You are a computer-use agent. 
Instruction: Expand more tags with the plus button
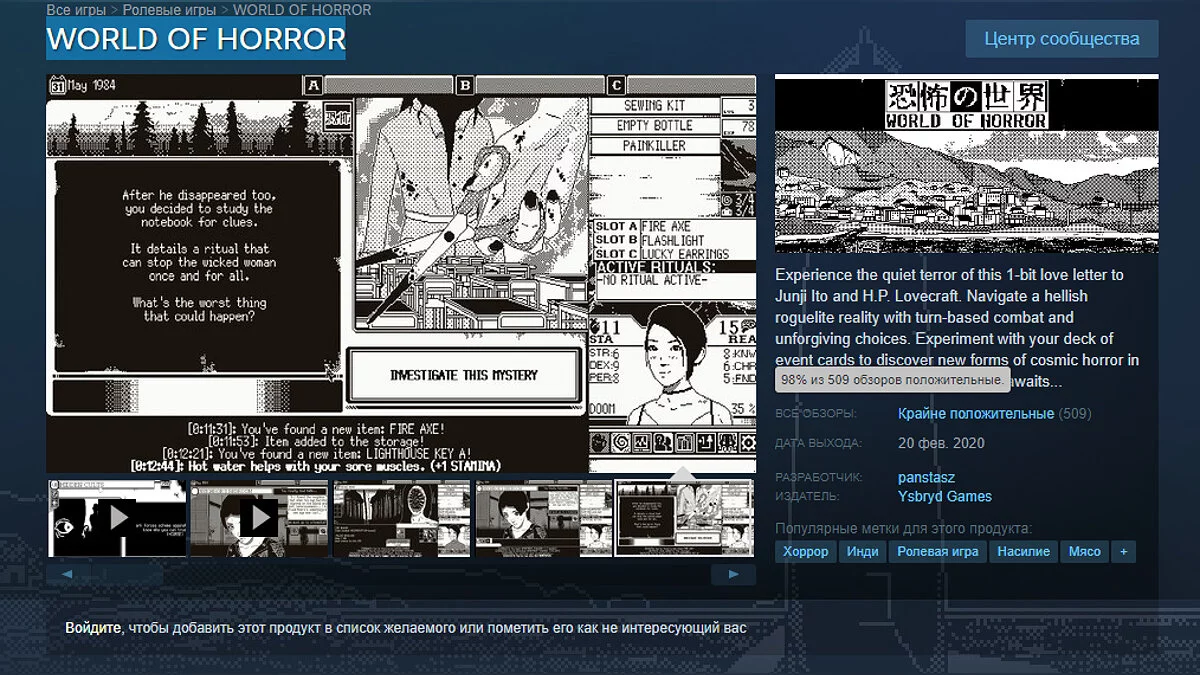tap(1124, 551)
